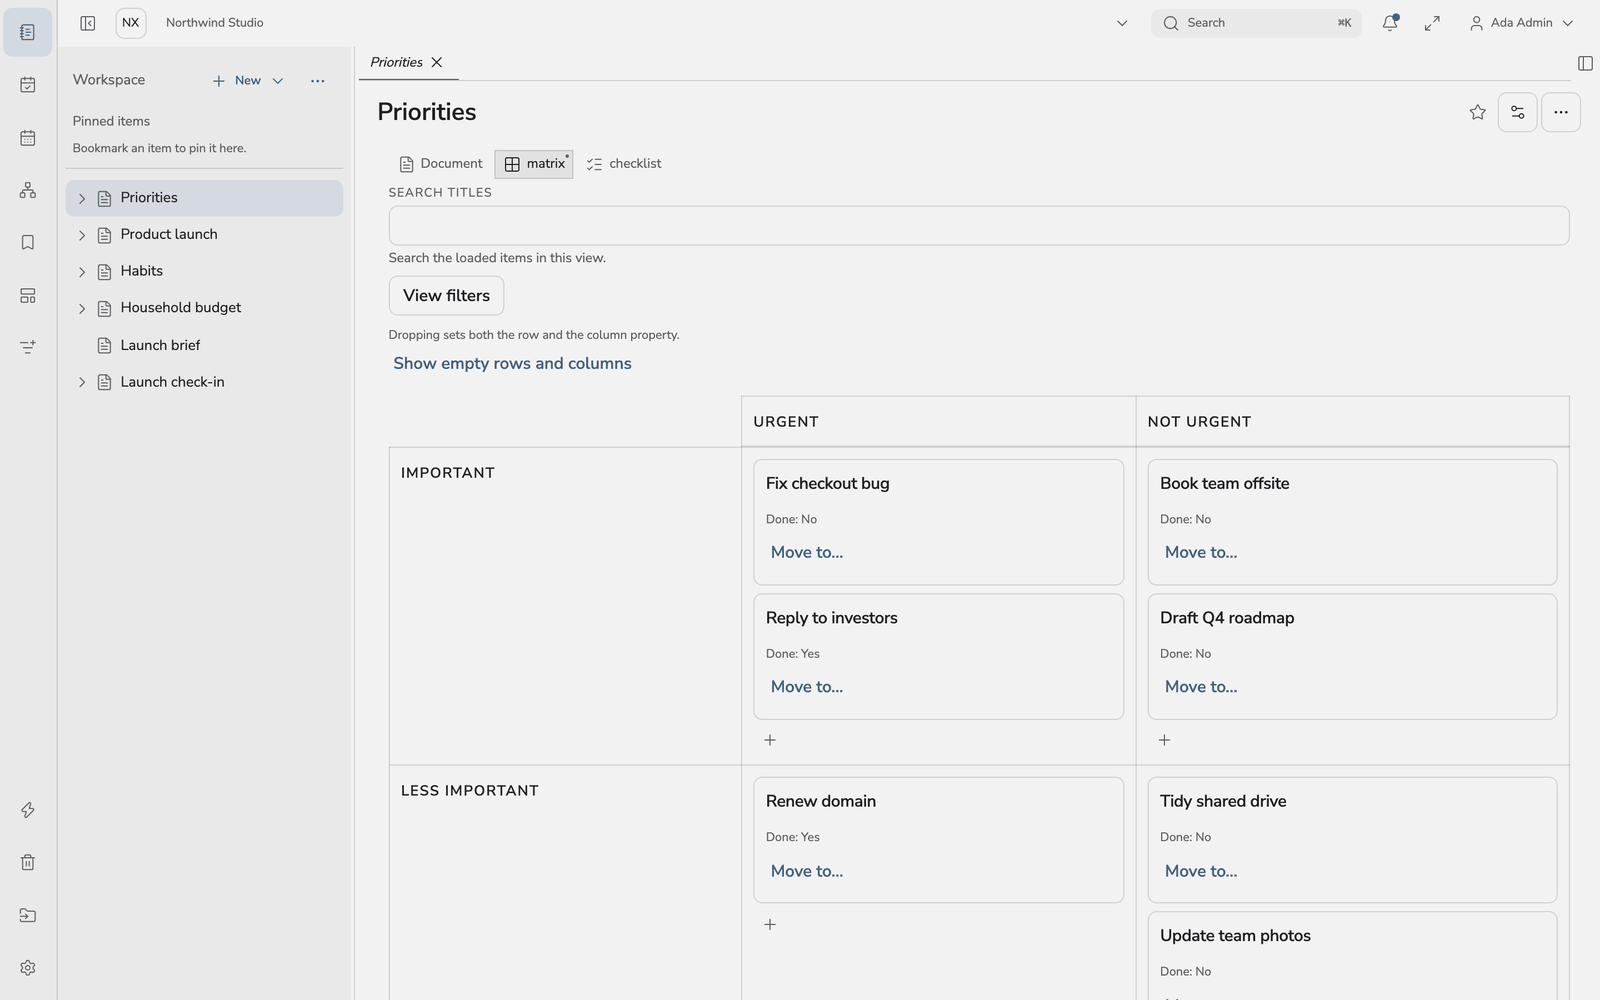Image resolution: width=1600 pixels, height=1000 pixels.
Task: Expand the Launch check-in tree item
Action: tap(82, 383)
